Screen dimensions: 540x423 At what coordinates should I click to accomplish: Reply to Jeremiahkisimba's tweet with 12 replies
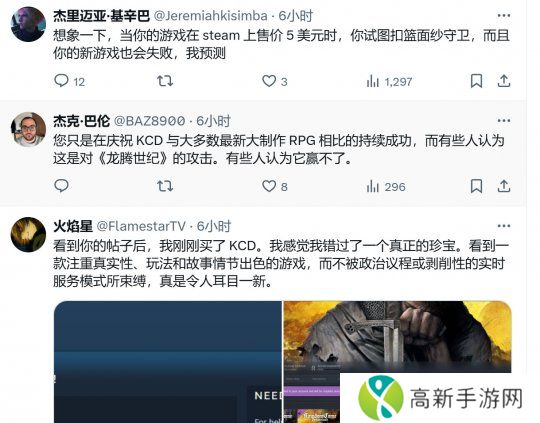point(69,81)
